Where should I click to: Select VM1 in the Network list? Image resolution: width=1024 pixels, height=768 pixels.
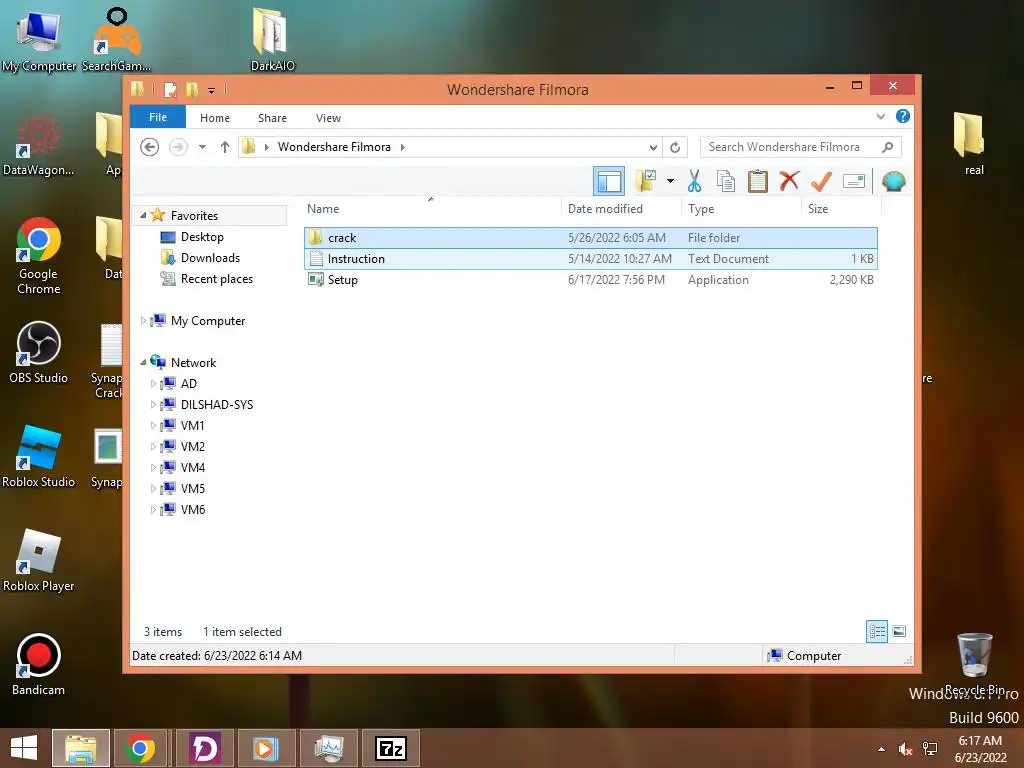pos(192,425)
